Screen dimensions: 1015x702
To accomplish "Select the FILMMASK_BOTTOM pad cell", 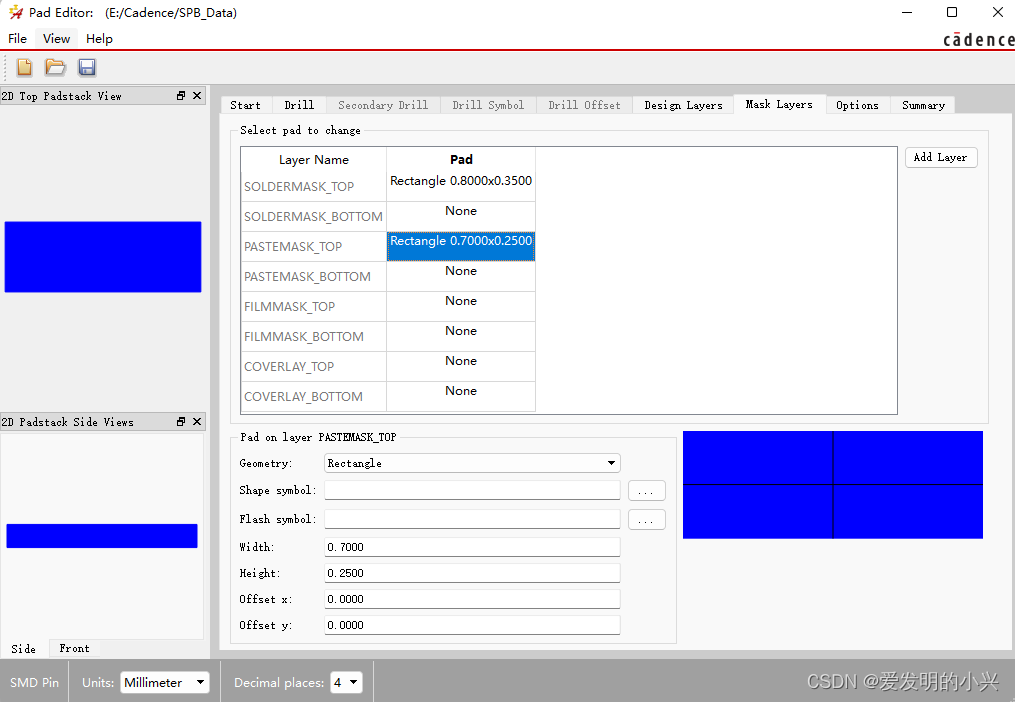I will pos(461,336).
